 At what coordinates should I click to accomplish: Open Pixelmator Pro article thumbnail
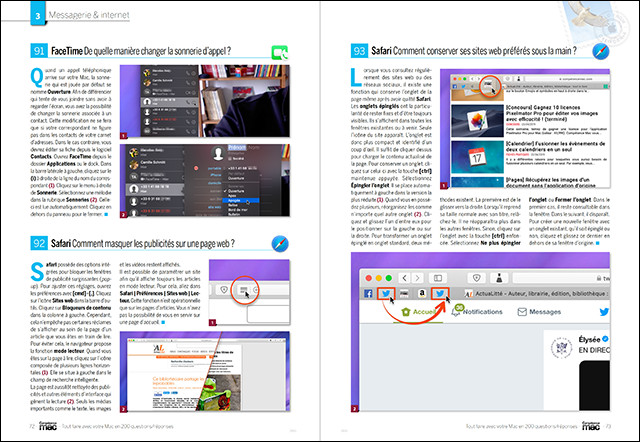pyautogui.click(x=477, y=120)
